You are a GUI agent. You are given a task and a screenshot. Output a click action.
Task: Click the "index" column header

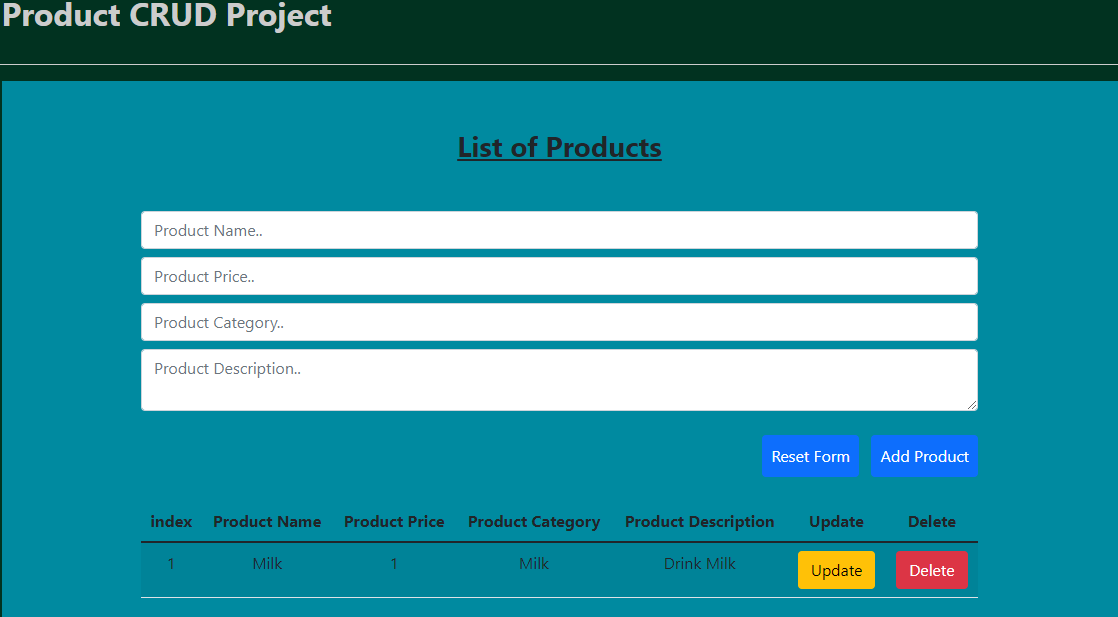(x=171, y=522)
